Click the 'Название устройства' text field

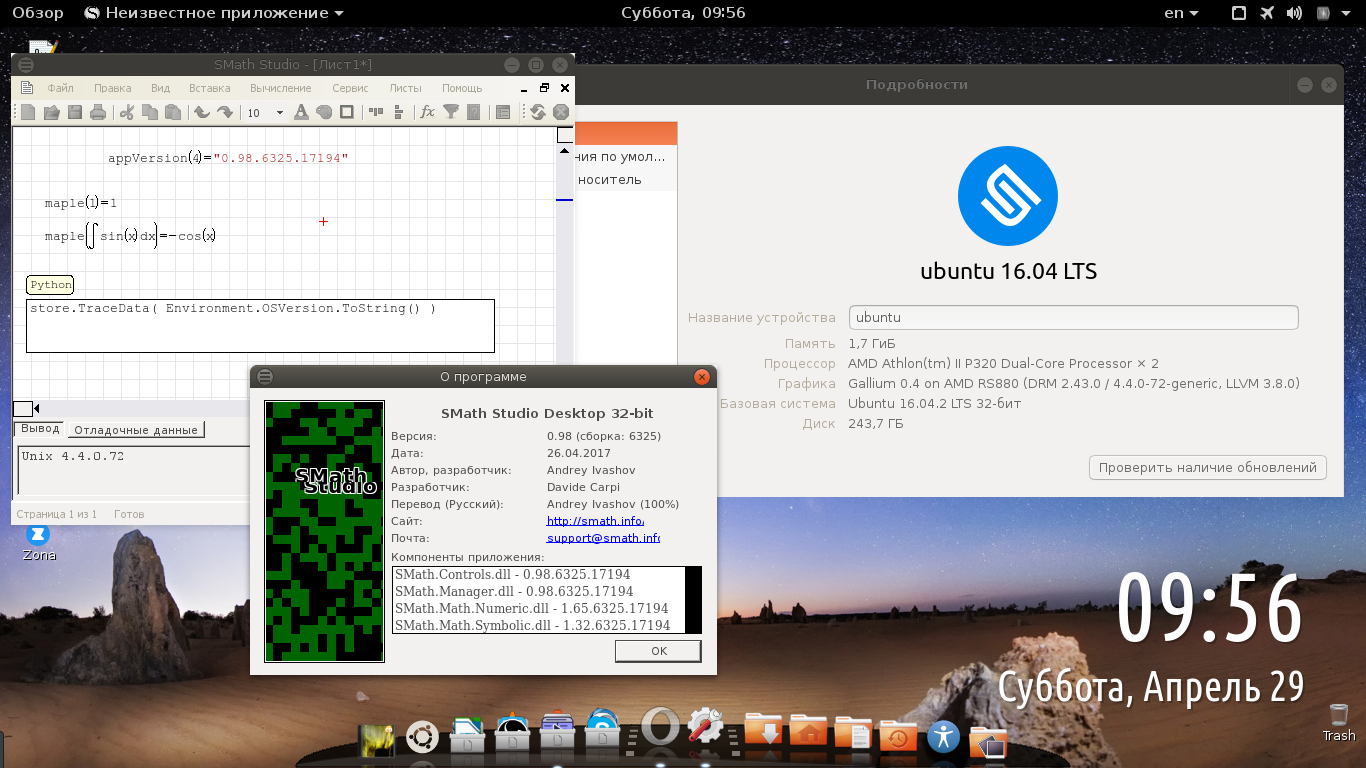pos(1073,317)
